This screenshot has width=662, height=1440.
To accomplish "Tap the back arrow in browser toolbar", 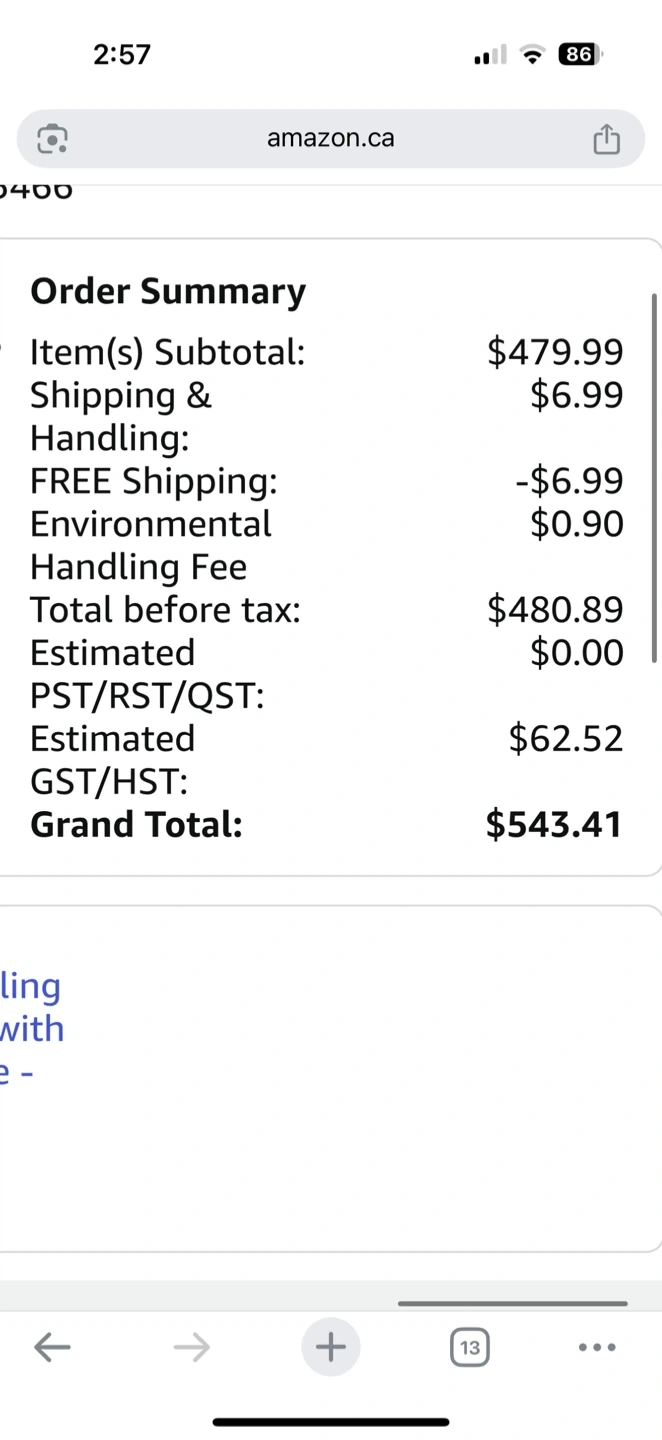I will pos(52,1347).
